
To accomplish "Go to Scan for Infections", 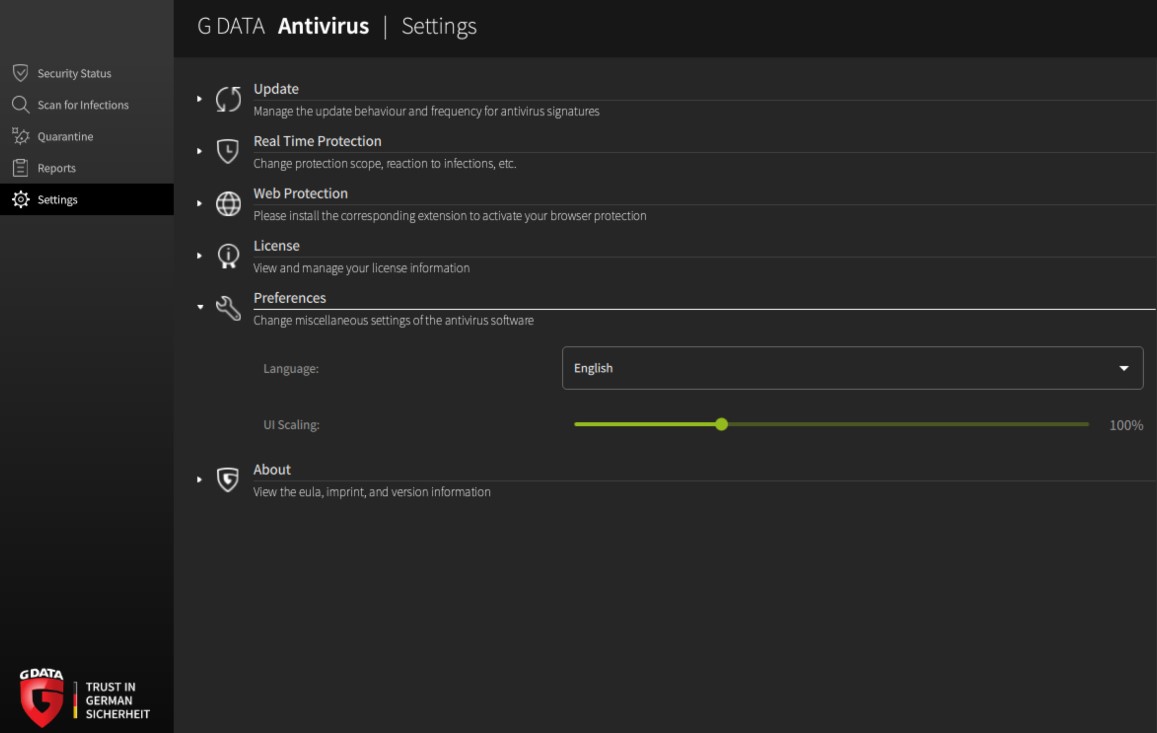I will click(87, 105).
